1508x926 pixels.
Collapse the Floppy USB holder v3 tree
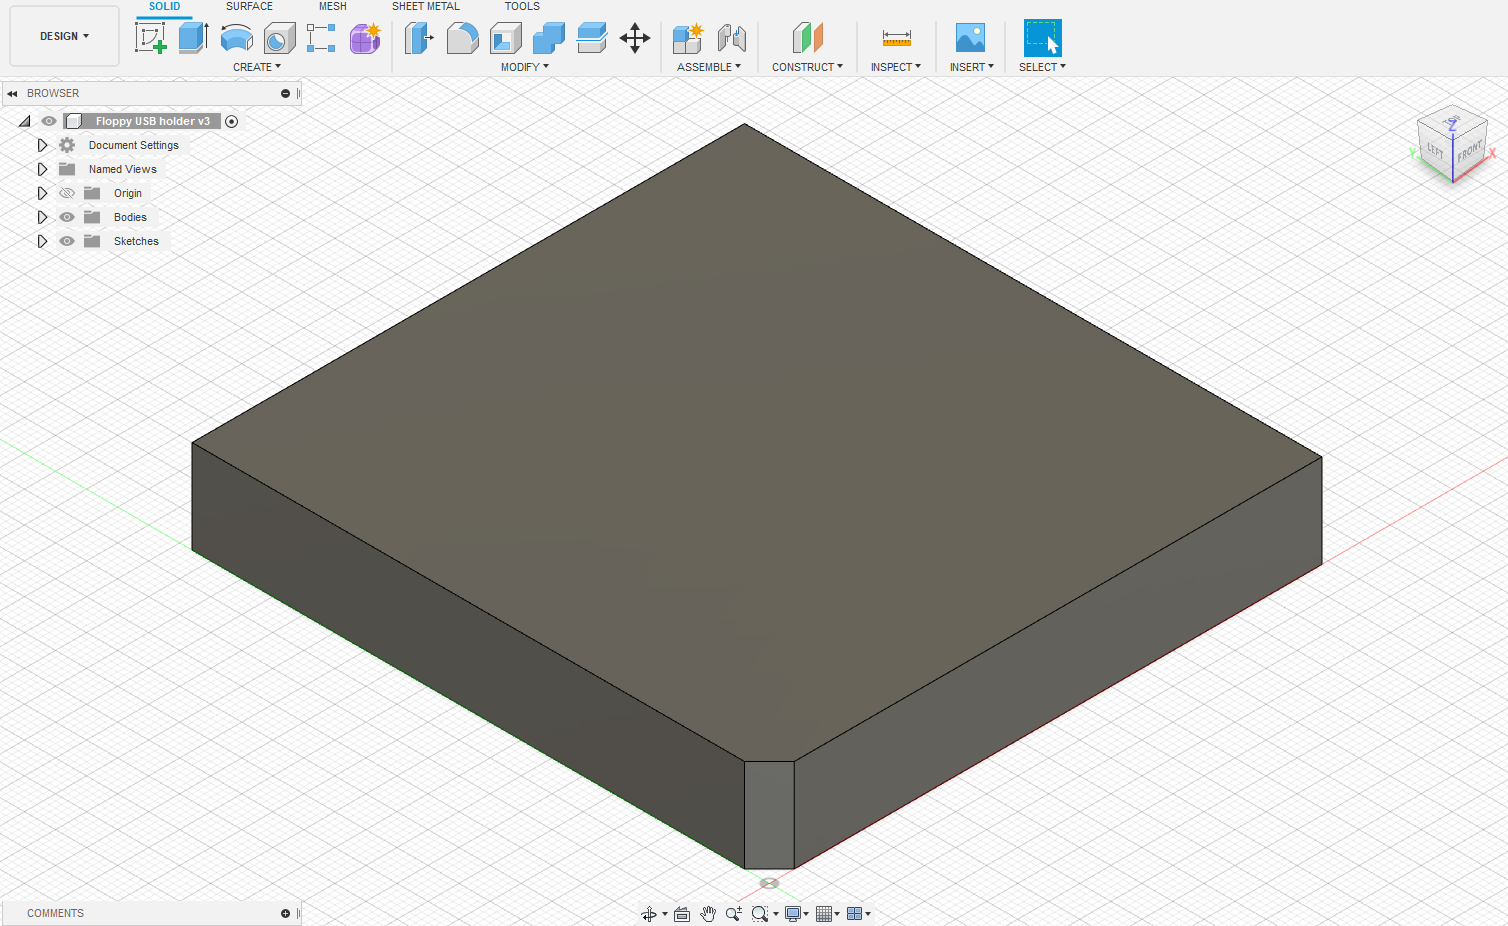pos(24,121)
